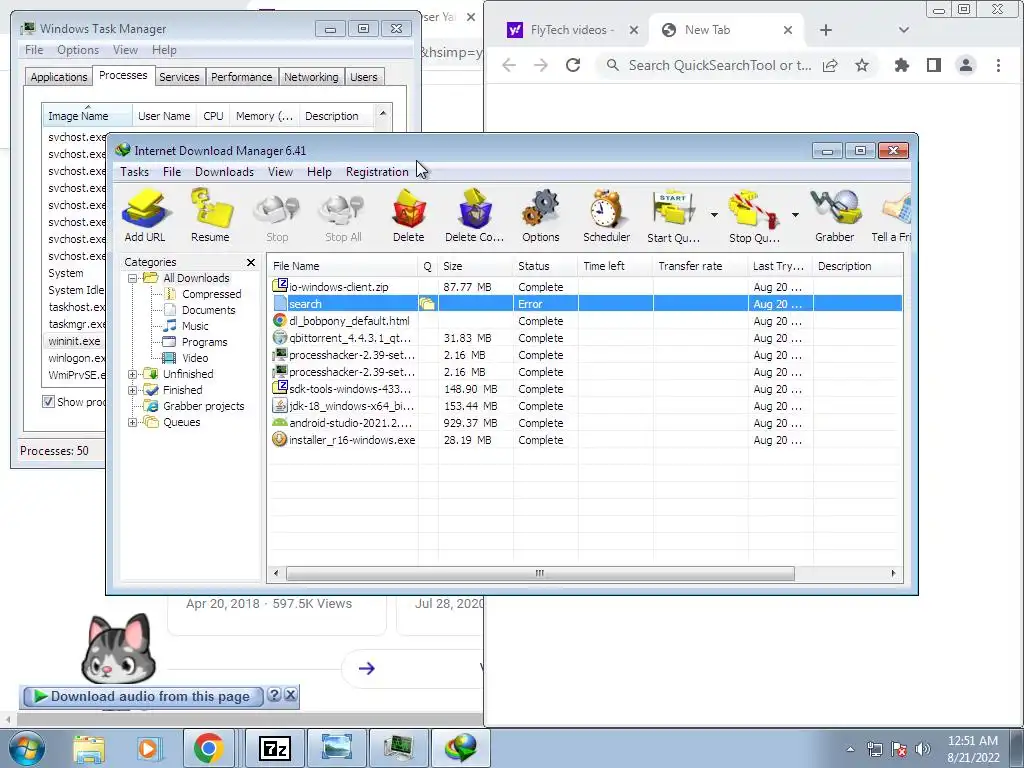Viewport: 1024px width, 768px height.
Task: Click the Start Queue icon
Action: (x=673, y=216)
